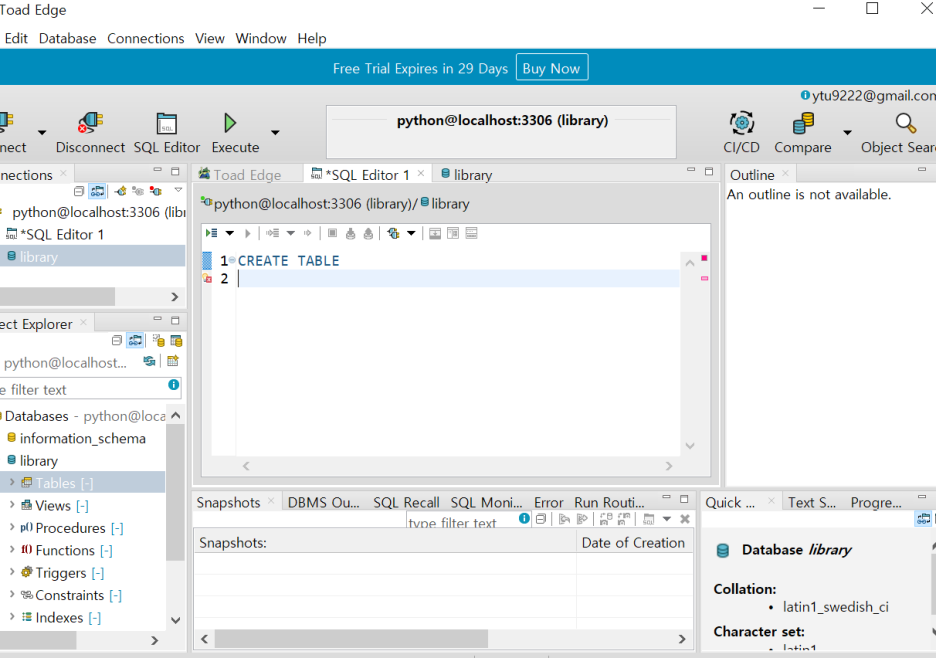936x658 pixels.
Task: Click the red-dot disconnect icon in Connections panel
Action: point(156,191)
